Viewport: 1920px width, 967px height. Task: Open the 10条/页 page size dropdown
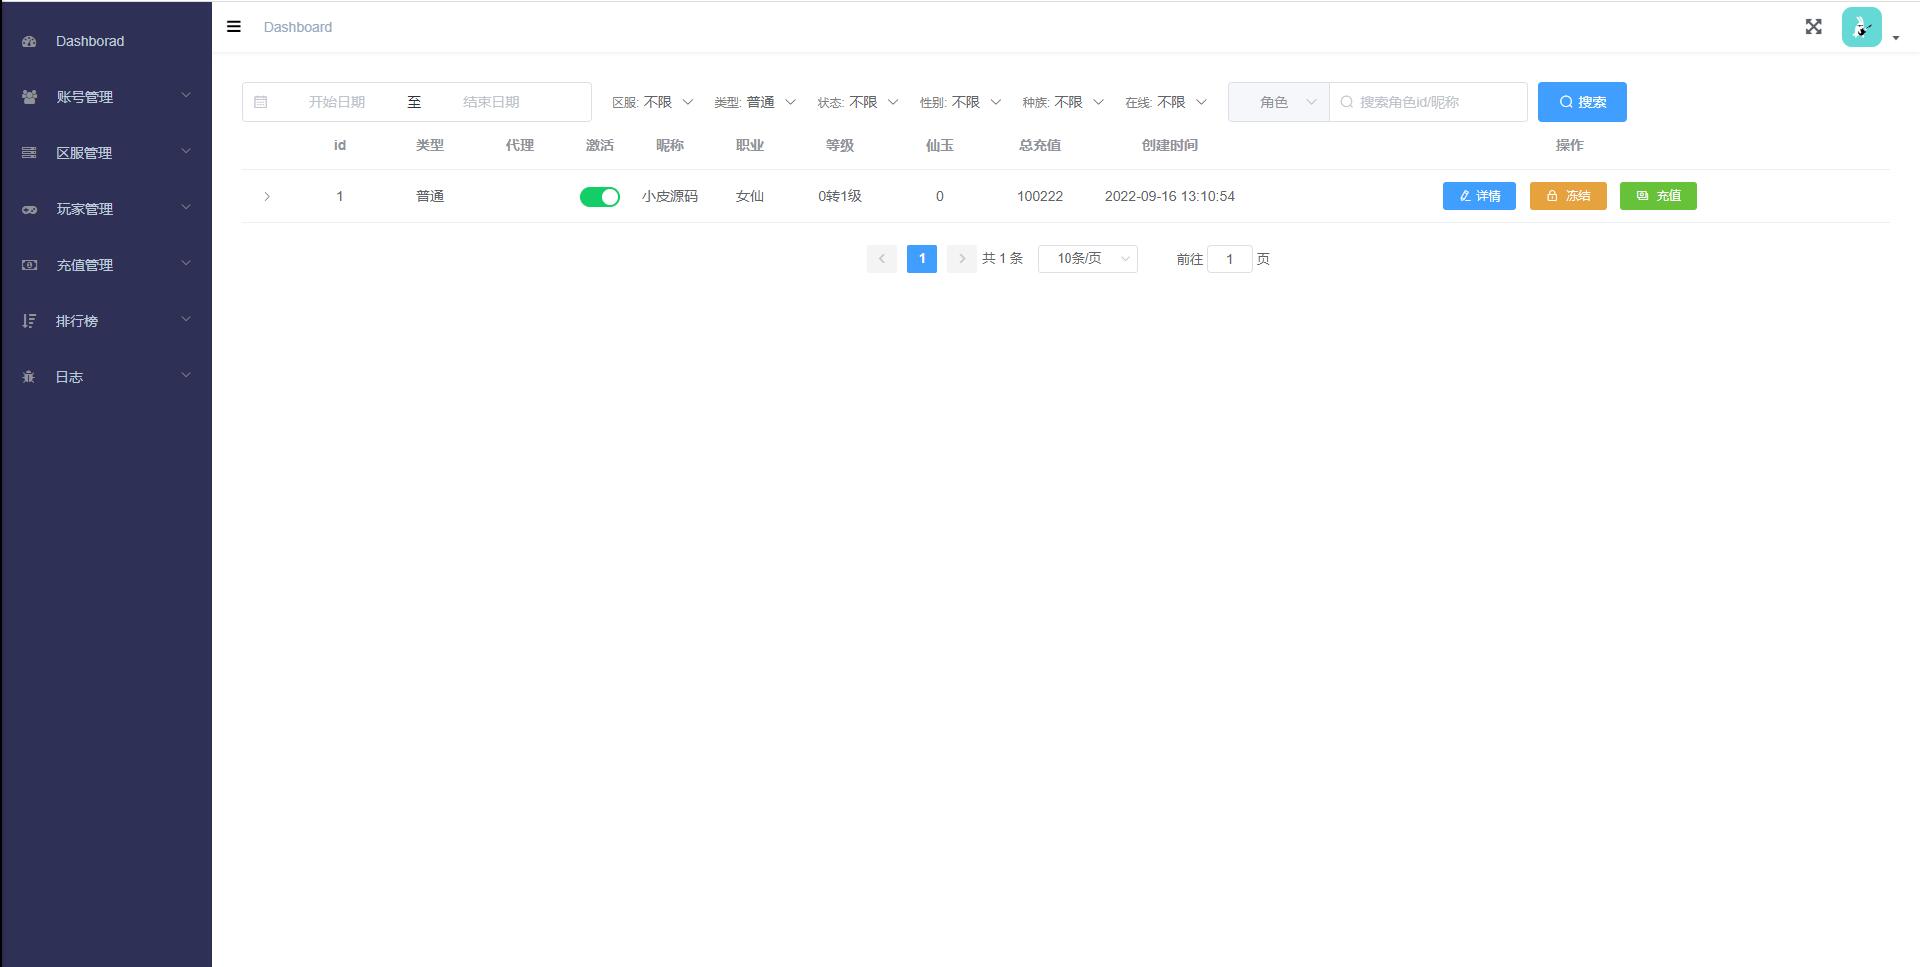click(1087, 258)
